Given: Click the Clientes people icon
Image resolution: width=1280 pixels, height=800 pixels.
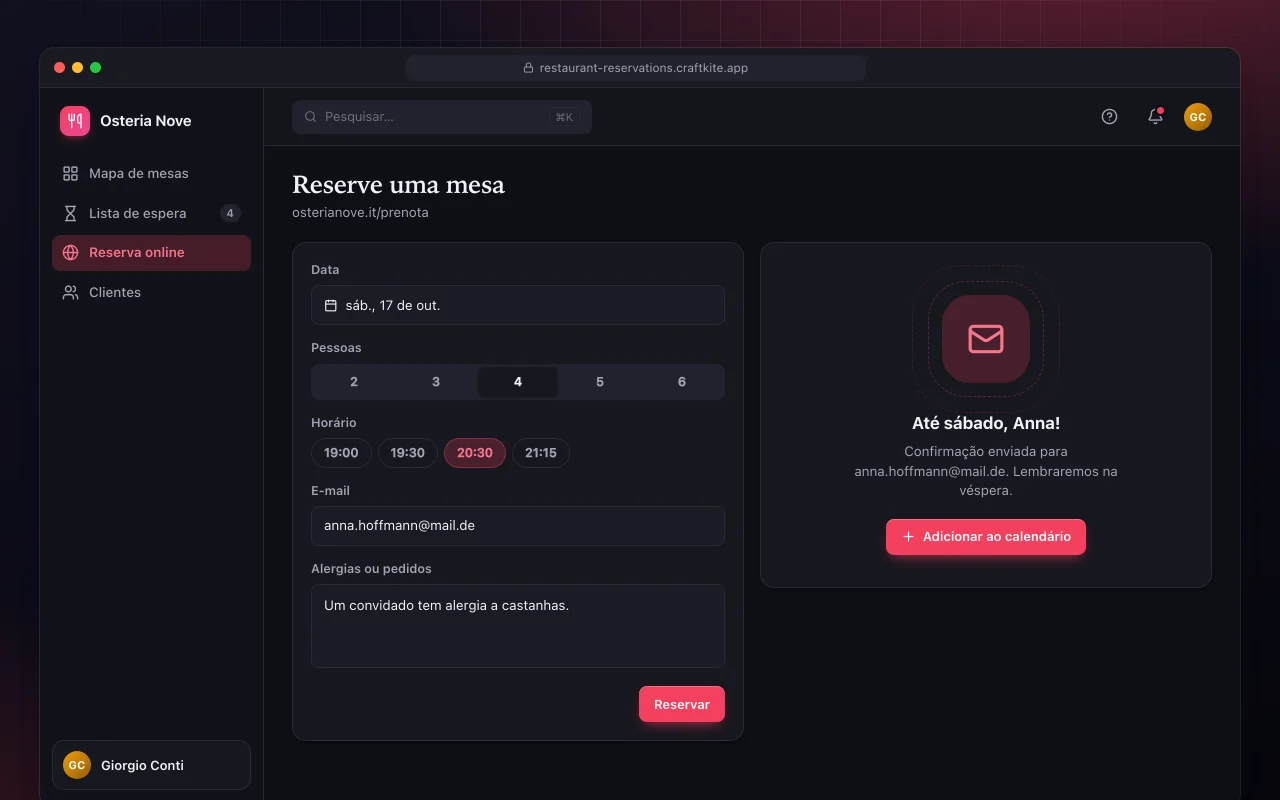Looking at the screenshot, I should pyautogui.click(x=70, y=293).
